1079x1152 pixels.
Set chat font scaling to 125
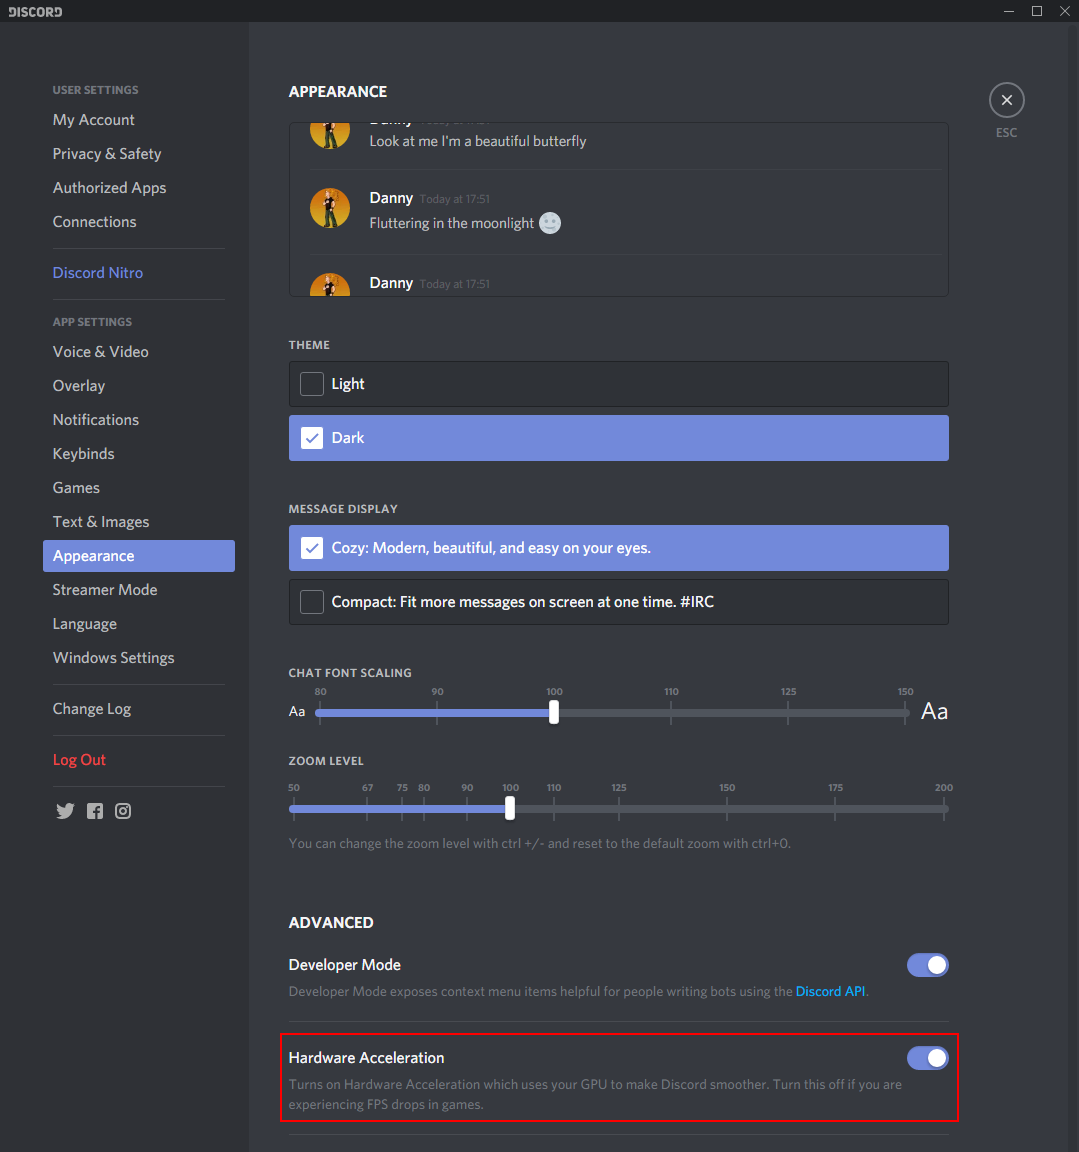tap(788, 713)
